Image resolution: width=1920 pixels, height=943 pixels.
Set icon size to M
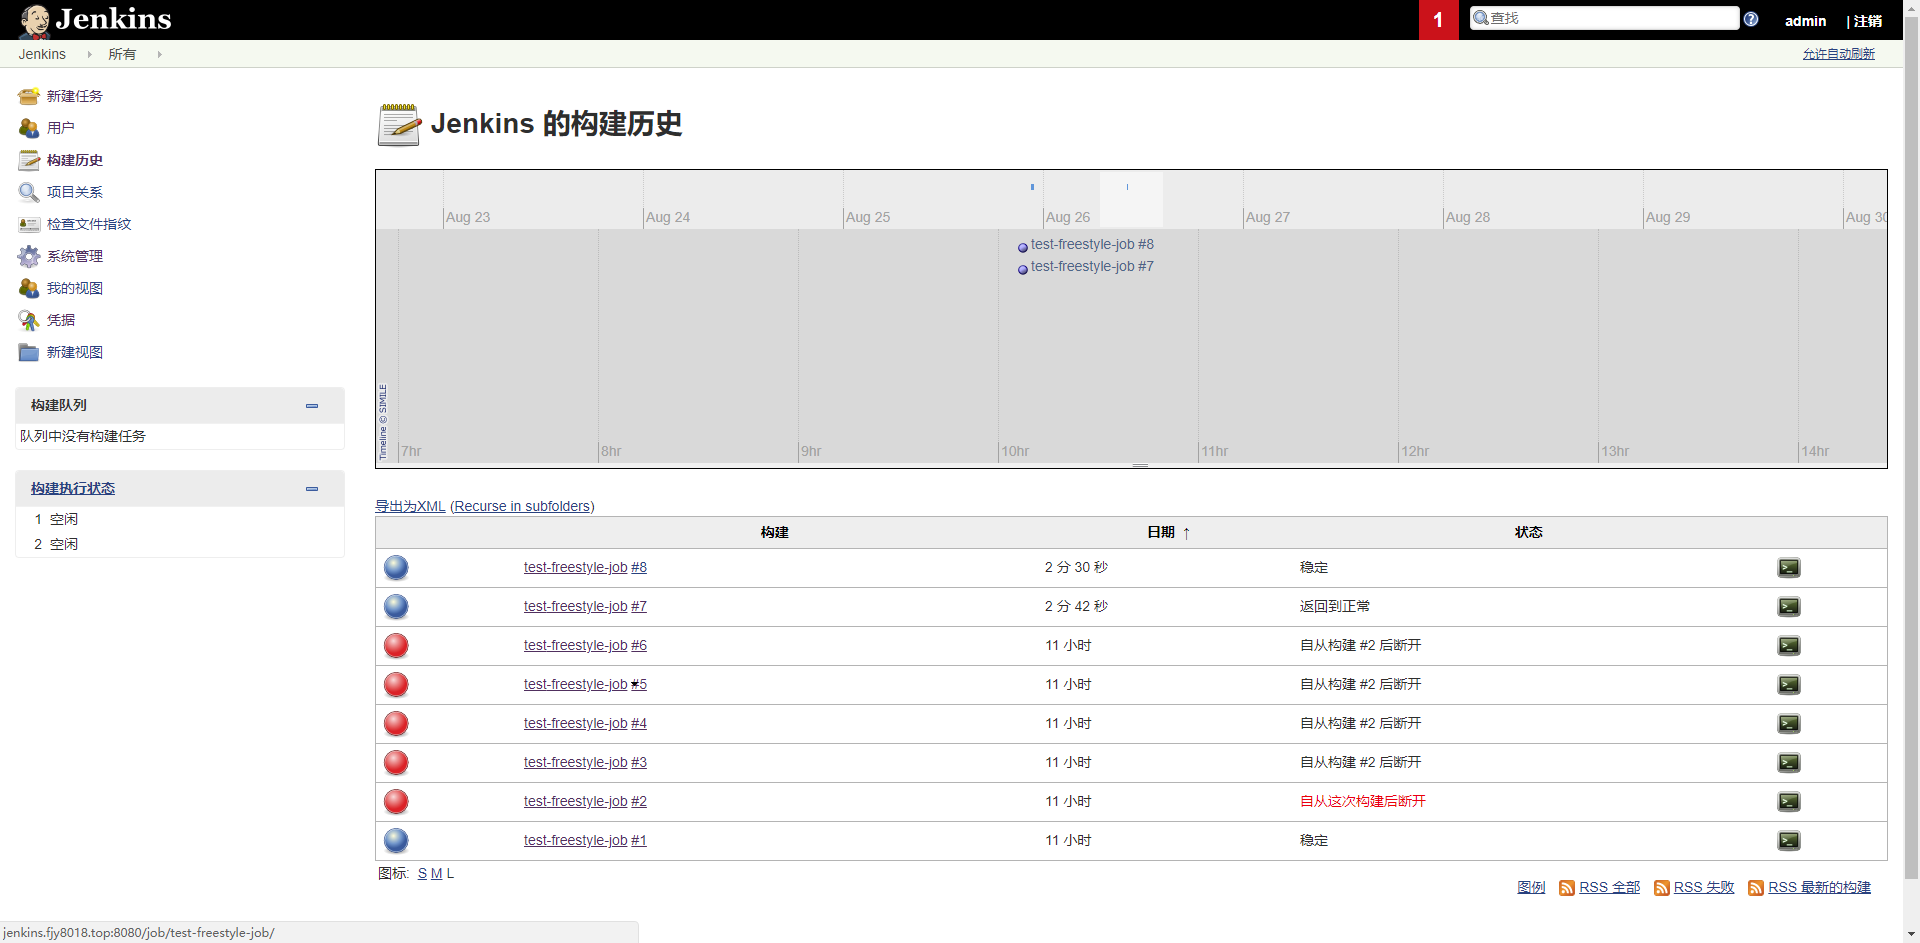436,874
